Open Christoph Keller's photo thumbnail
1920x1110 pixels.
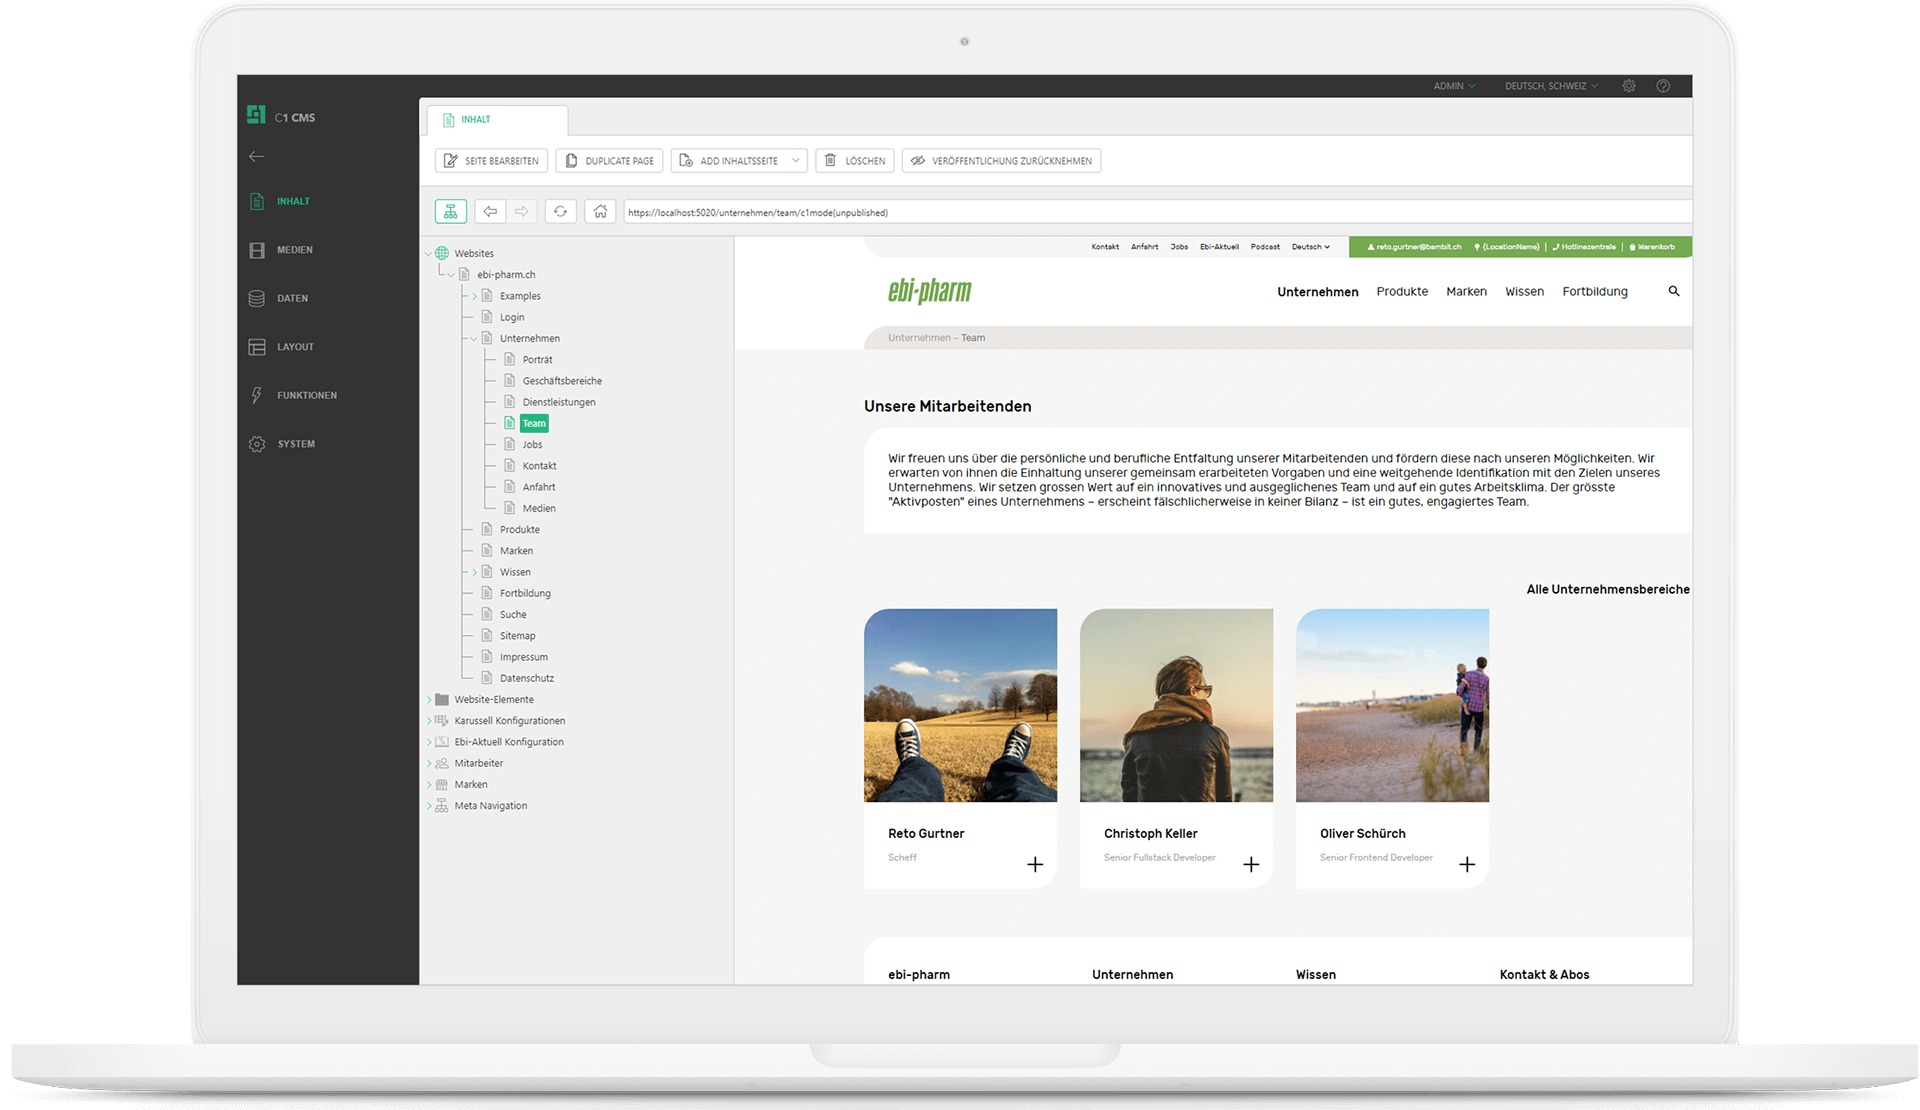(1176, 705)
